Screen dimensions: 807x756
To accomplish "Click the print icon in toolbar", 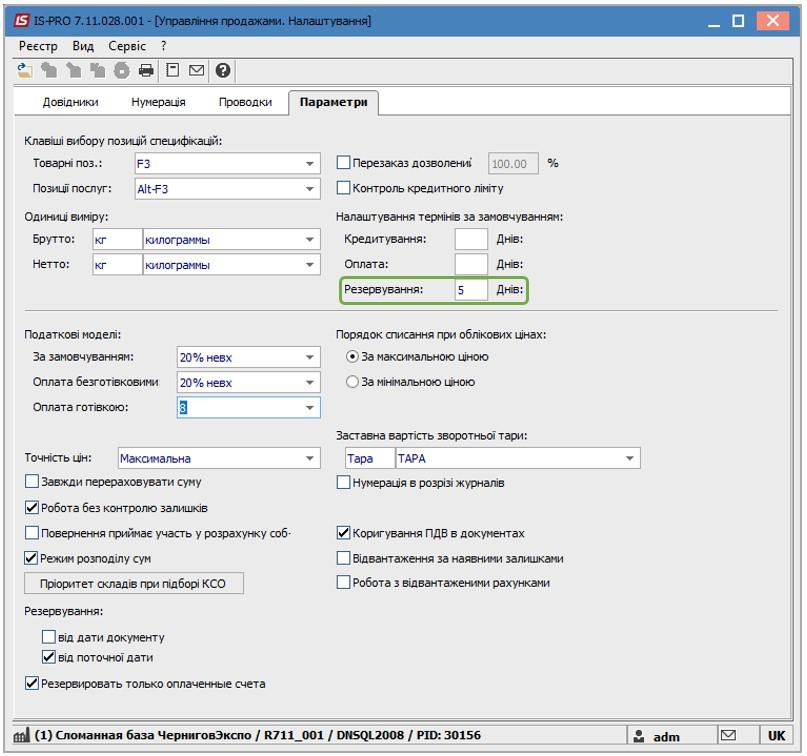I will coord(146,70).
